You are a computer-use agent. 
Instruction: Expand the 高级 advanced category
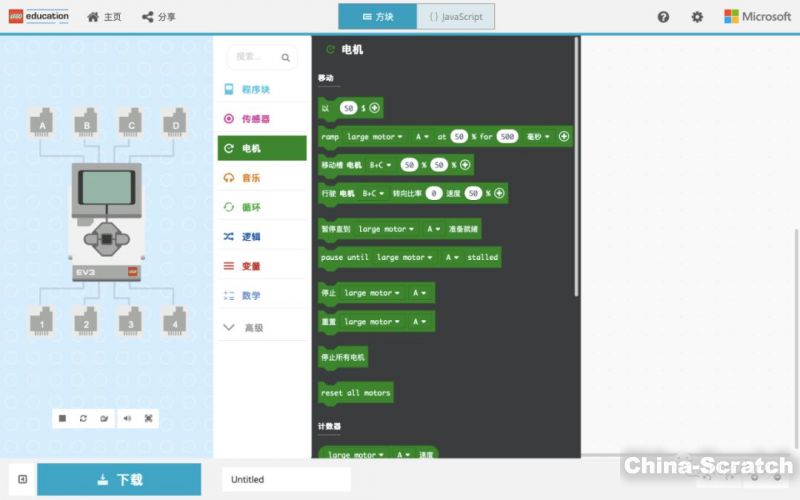252,327
